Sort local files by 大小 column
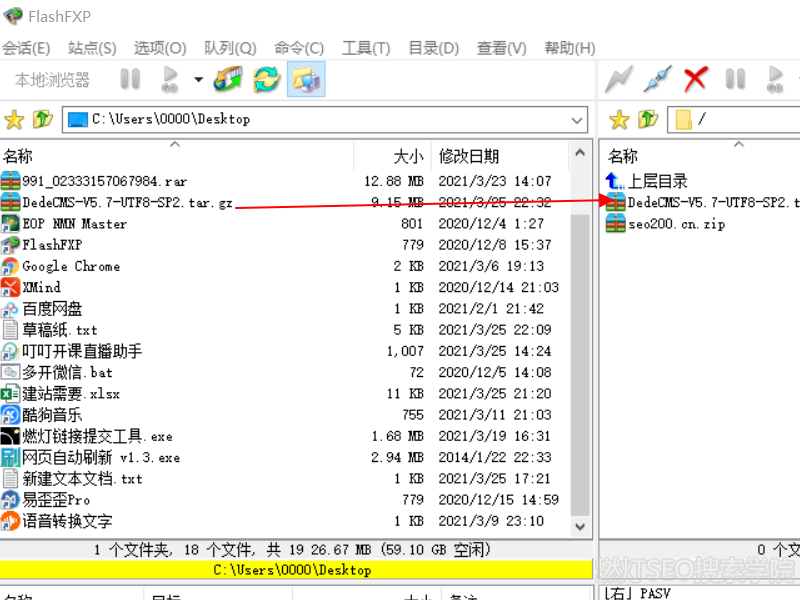The image size is (800, 600). tap(392, 156)
